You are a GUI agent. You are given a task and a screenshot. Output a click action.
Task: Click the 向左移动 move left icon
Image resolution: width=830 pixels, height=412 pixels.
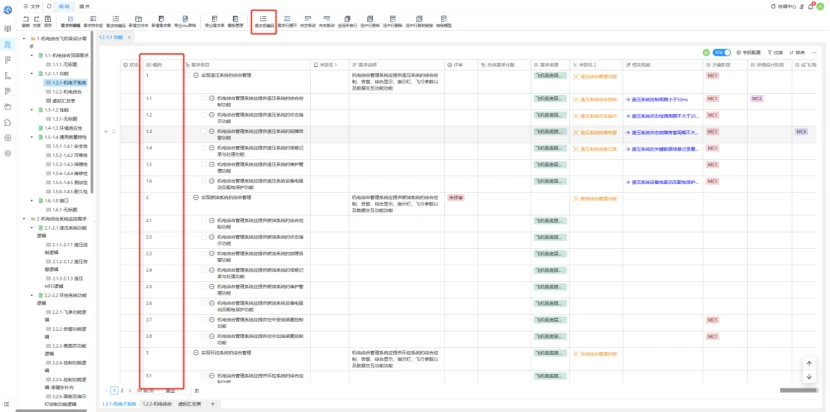[x=308, y=19]
